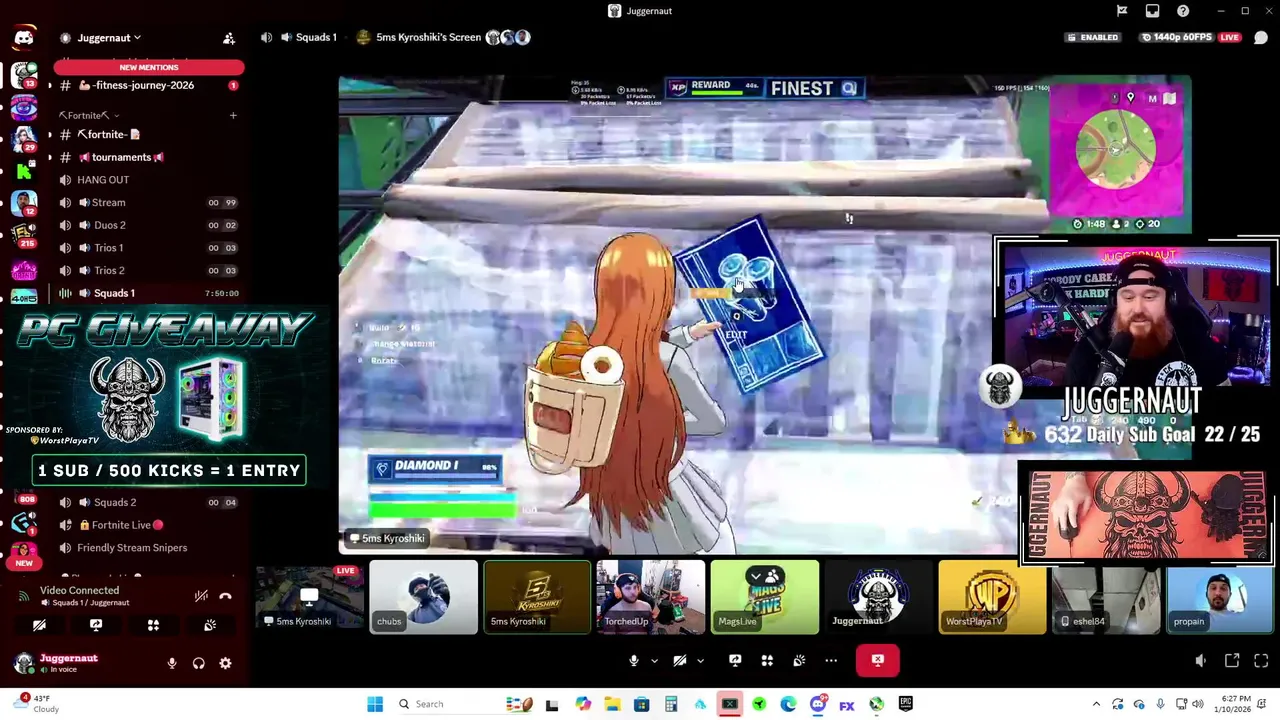This screenshot has height=720, width=1280.
Task: Open the Discord inbox icon
Action: click(1152, 11)
